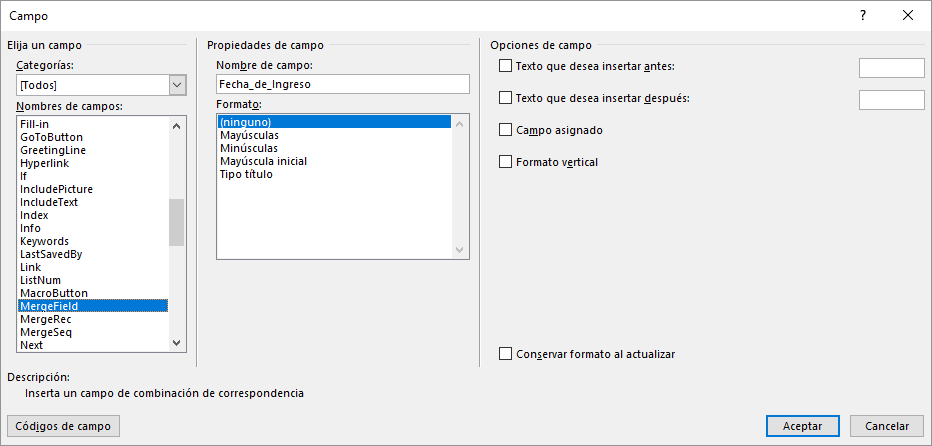The width and height of the screenshot is (932, 446).
Task: Click the Códigos de campo button
Action: pos(64,426)
